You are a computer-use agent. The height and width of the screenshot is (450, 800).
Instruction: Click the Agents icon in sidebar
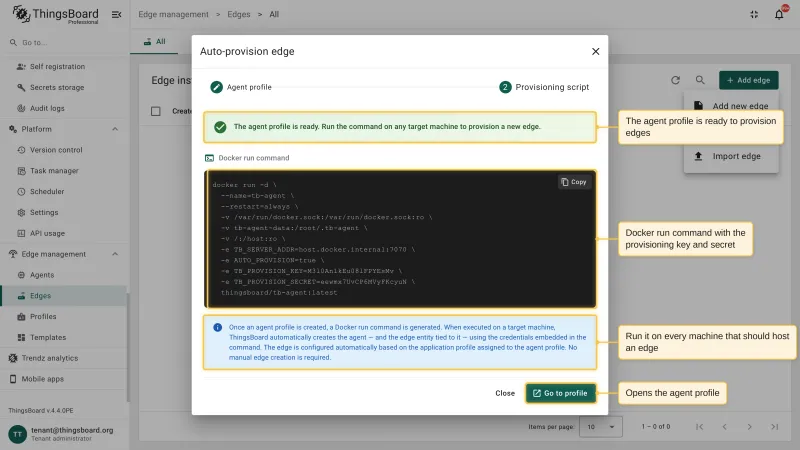pos(21,275)
